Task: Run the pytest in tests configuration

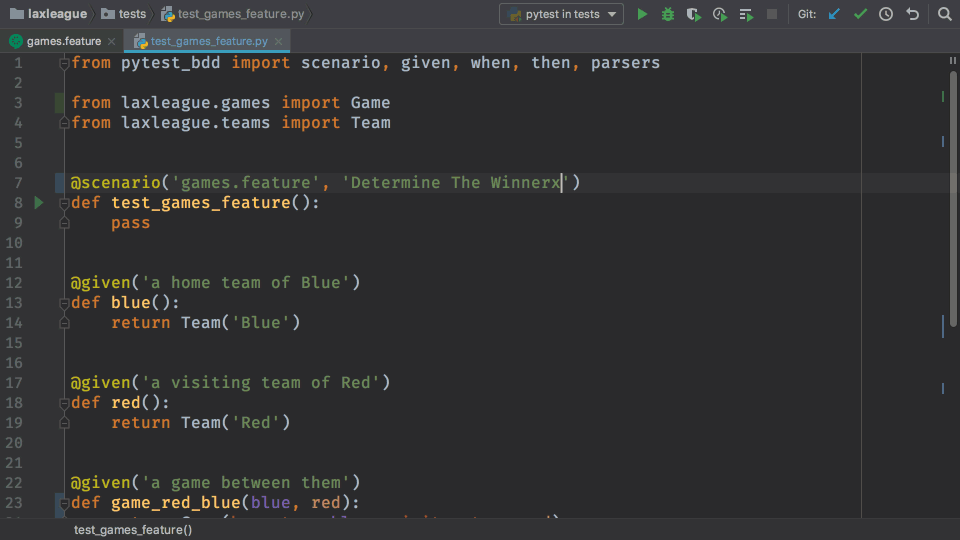Action: click(x=642, y=14)
